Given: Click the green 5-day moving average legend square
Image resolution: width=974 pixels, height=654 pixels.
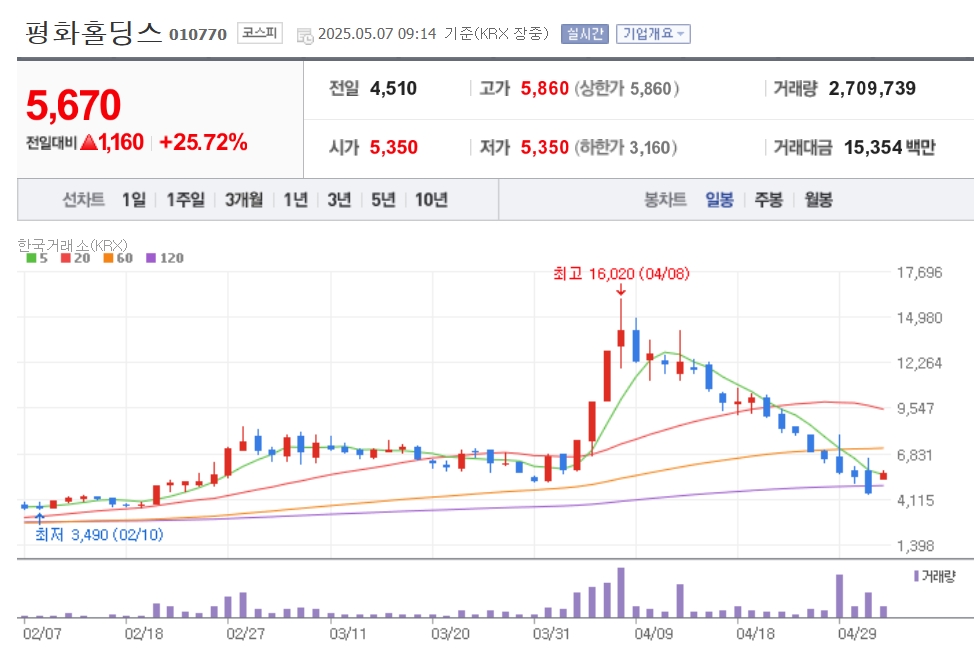Looking at the screenshot, I should (31, 258).
